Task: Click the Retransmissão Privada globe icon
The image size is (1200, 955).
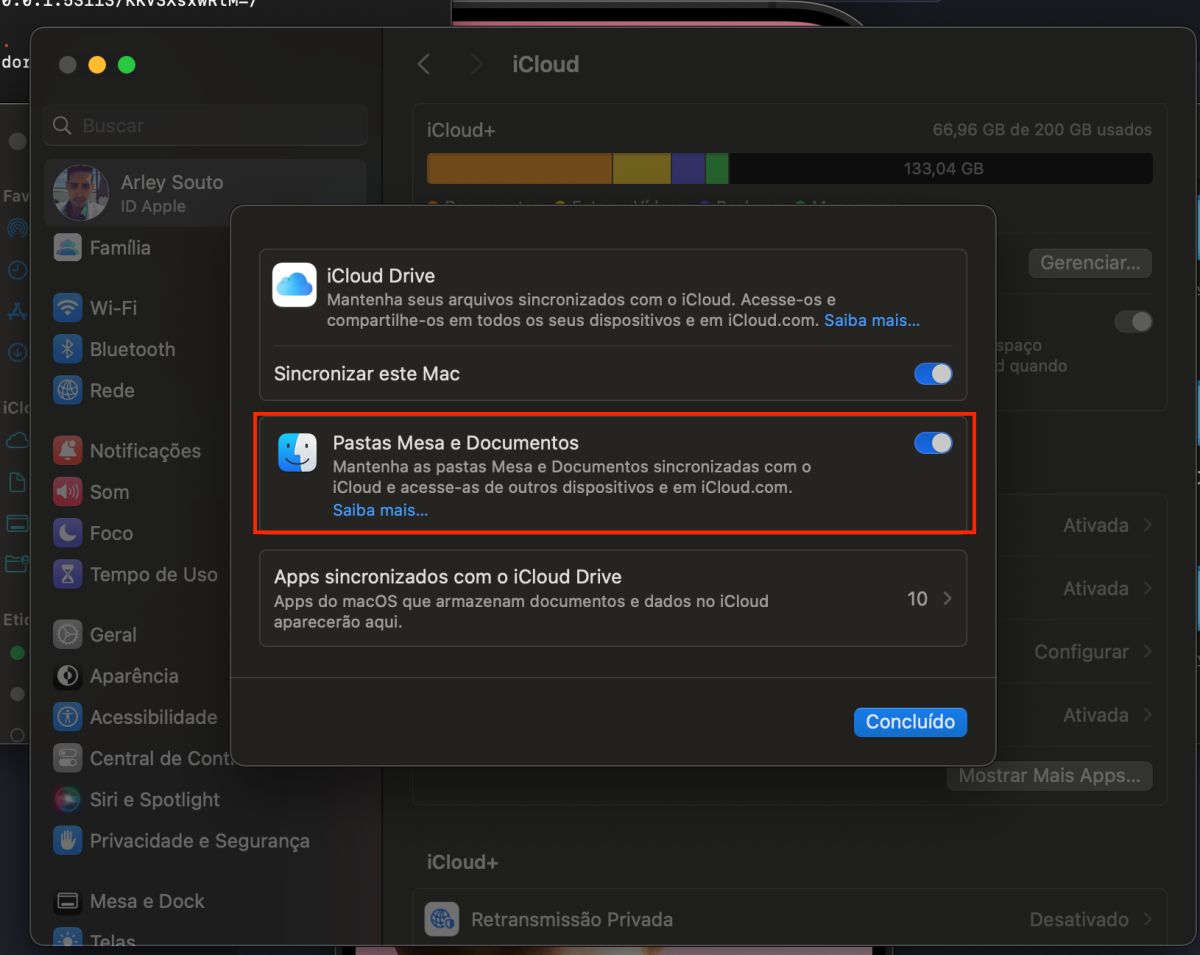Action: click(441, 919)
